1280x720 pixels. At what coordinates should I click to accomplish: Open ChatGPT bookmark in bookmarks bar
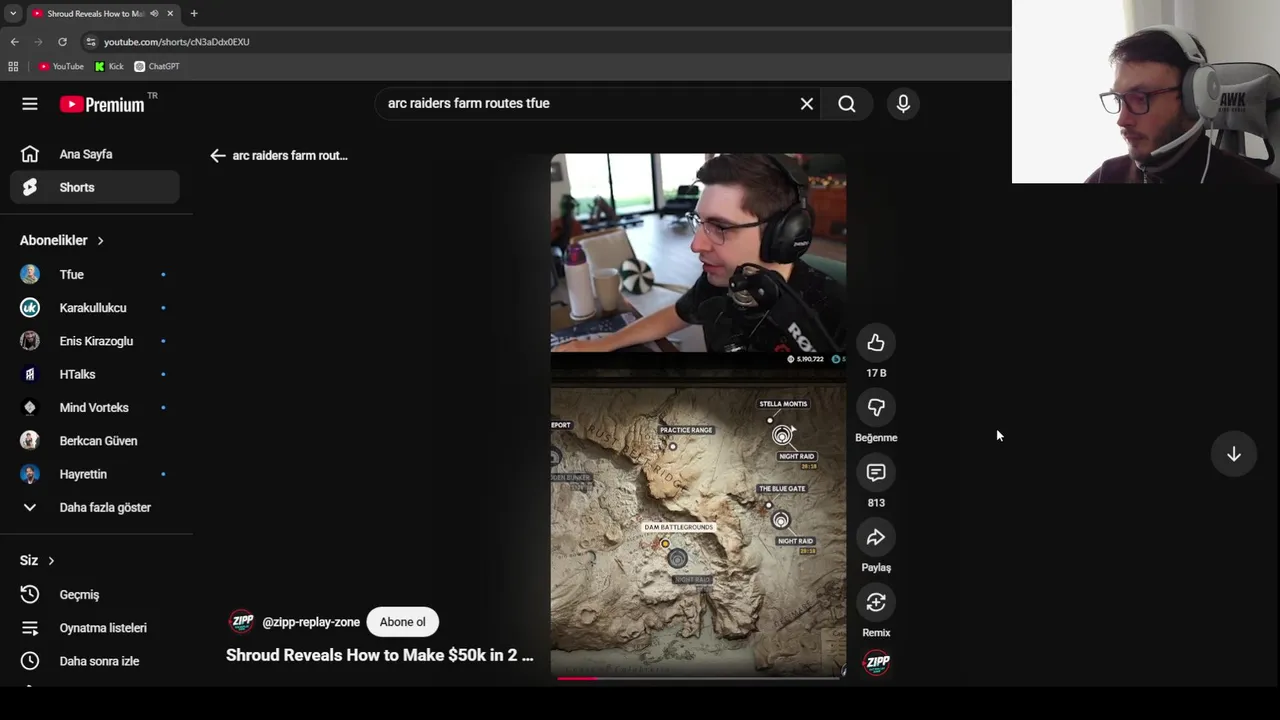(x=157, y=67)
